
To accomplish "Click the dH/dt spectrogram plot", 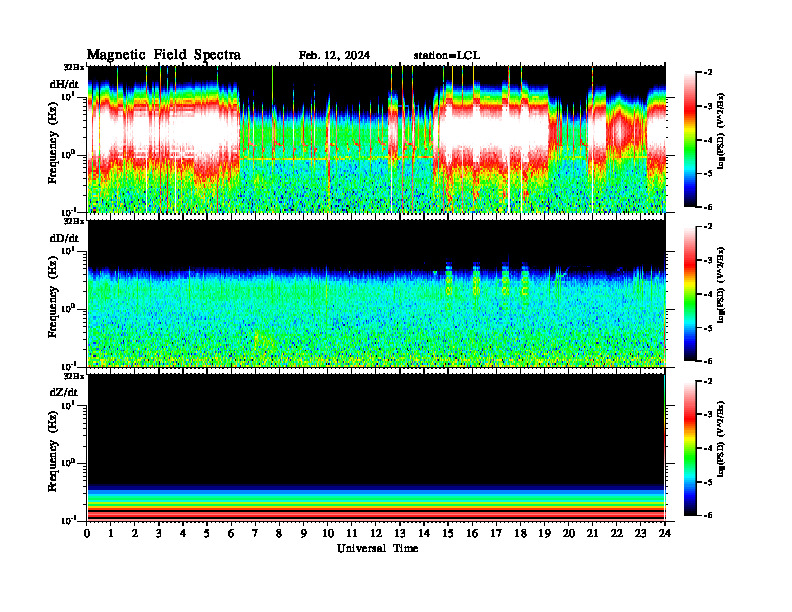I will pos(377,139).
